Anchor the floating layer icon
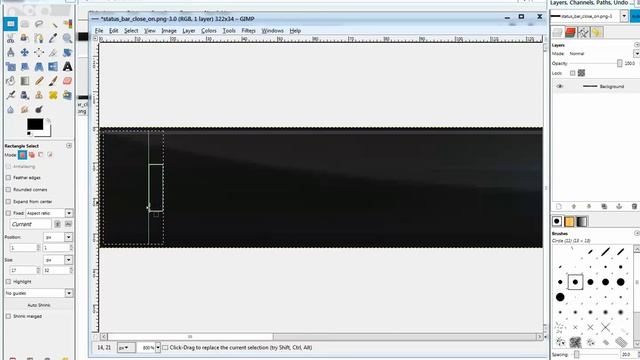Viewport: 640px width, 360px height. (619, 207)
